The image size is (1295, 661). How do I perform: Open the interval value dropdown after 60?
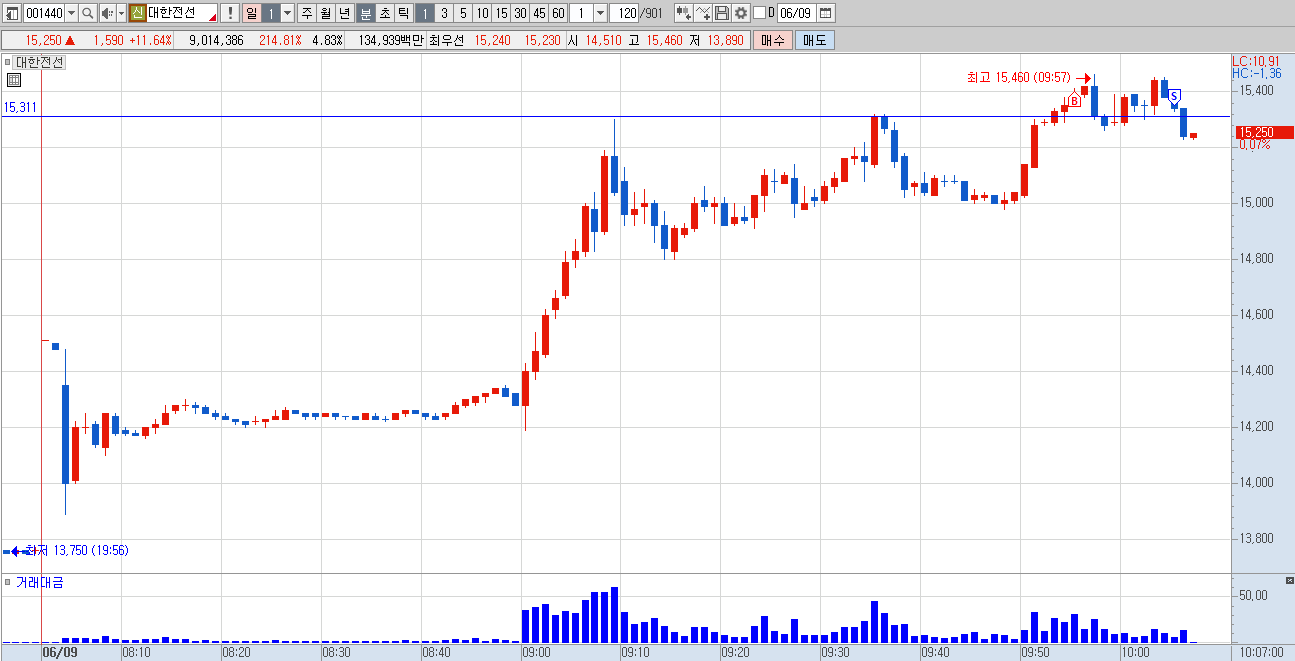pyautogui.click(x=600, y=13)
